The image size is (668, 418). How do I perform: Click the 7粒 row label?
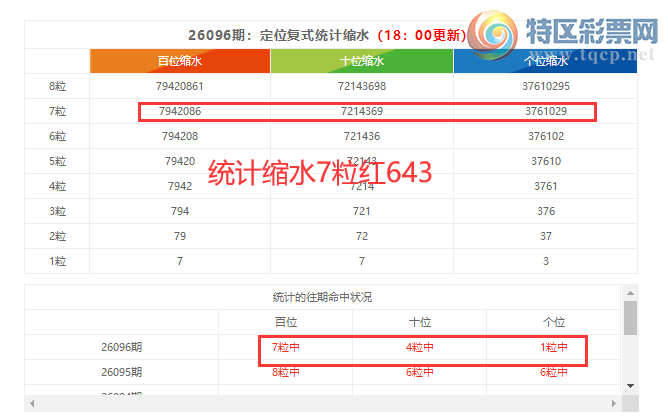(57, 111)
